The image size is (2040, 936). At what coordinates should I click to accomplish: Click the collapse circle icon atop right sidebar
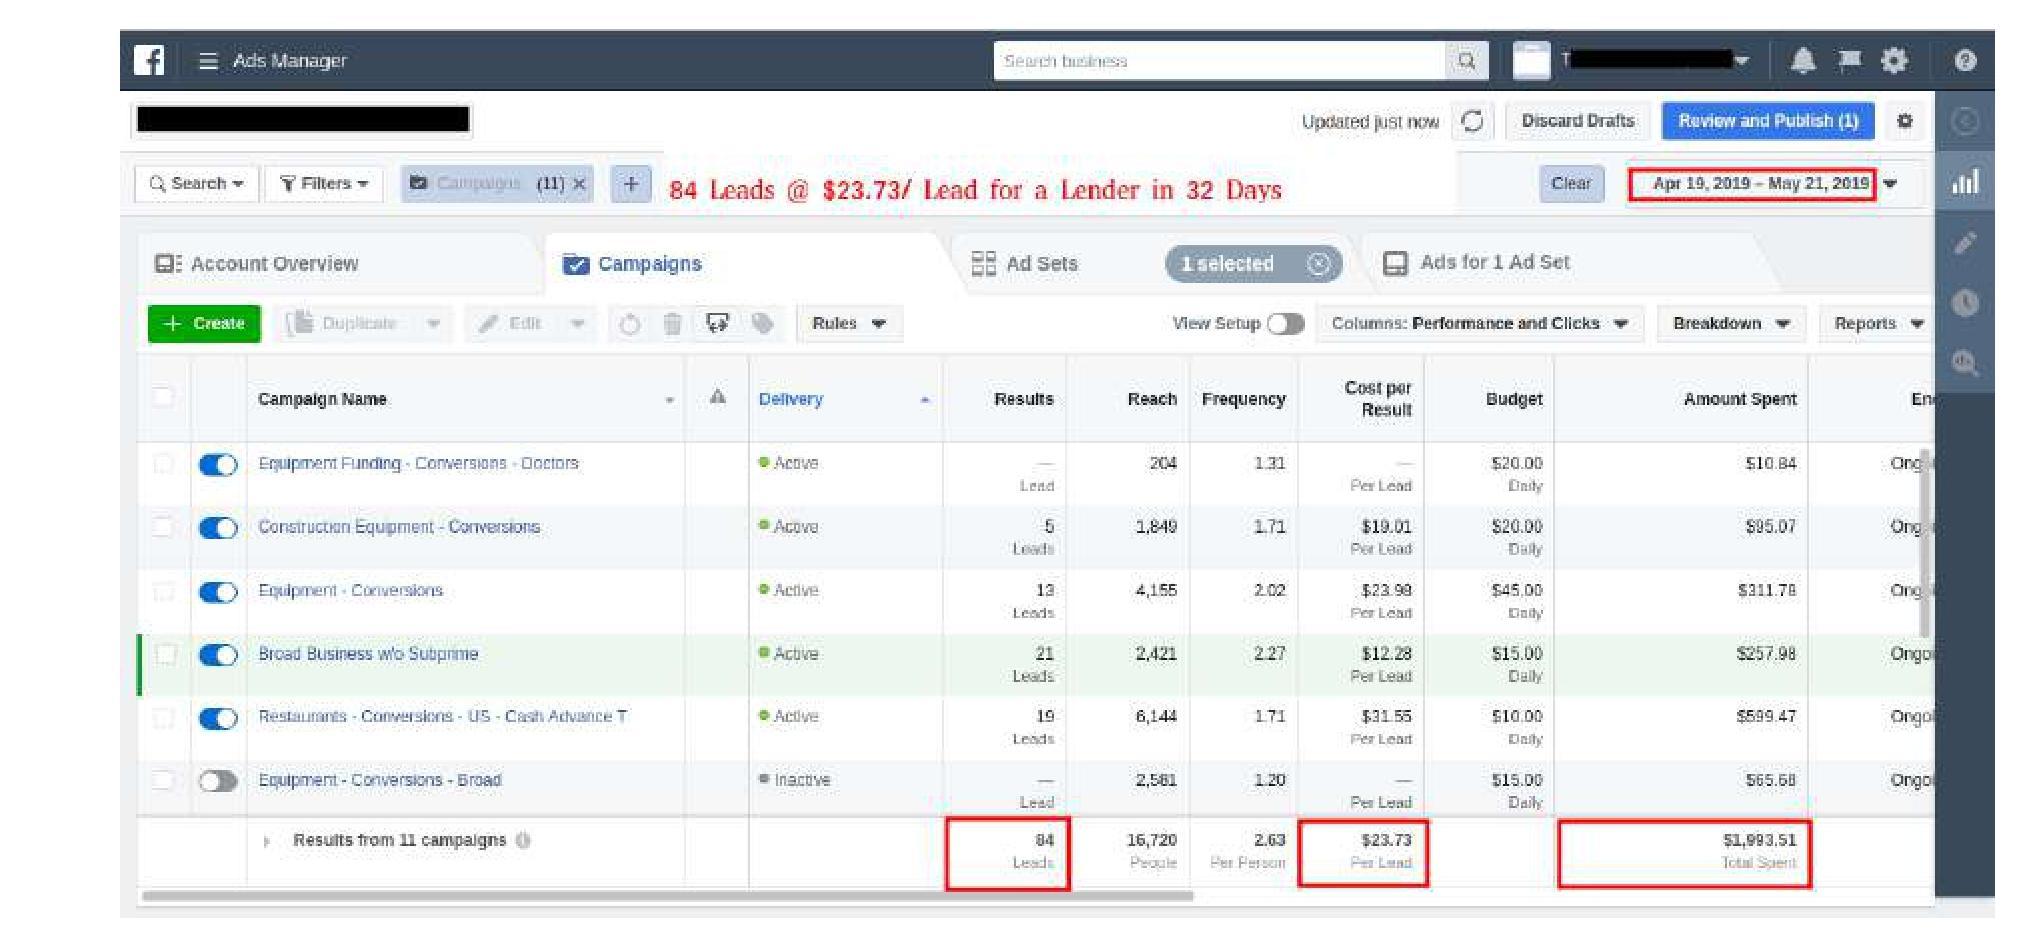coord(1965,122)
